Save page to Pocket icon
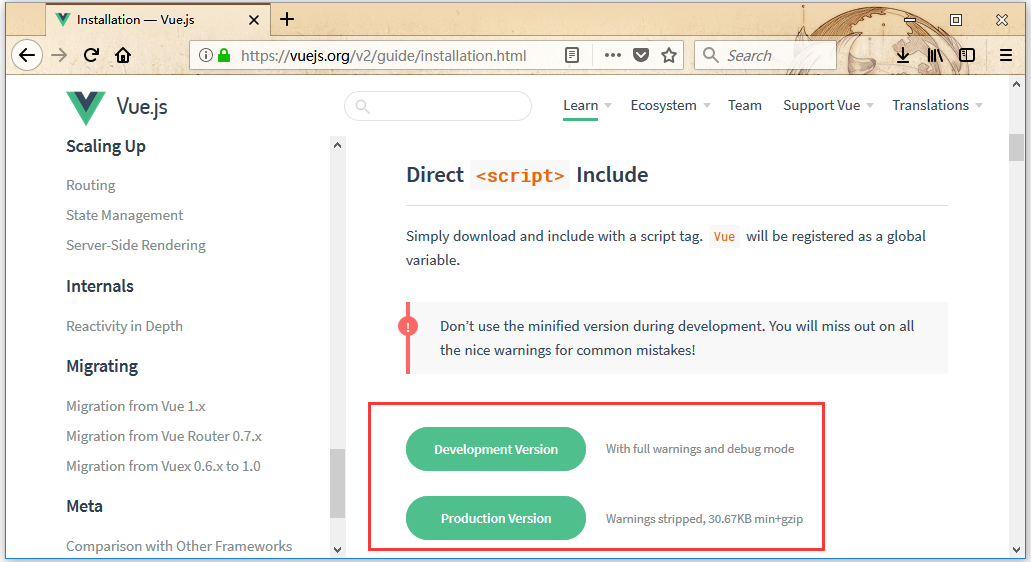The height and width of the screenshot is (562, 1031). (x=641, y=56)
